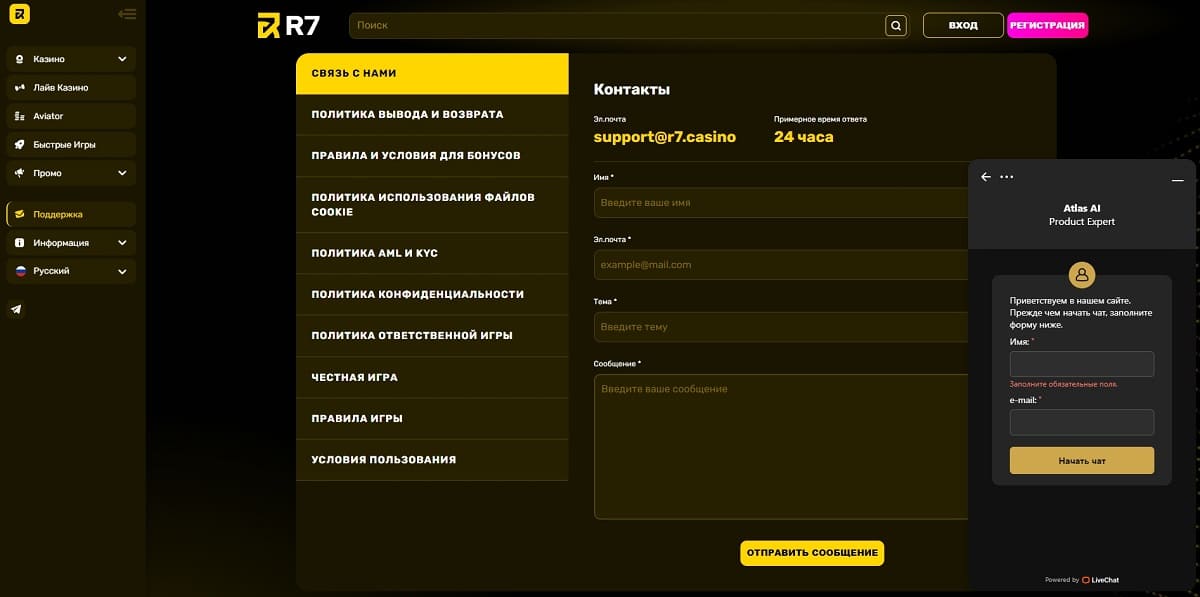1200x597 pixels.
Task: Click the yellow R7 sidebar logo icon
Action: (19, 14)
